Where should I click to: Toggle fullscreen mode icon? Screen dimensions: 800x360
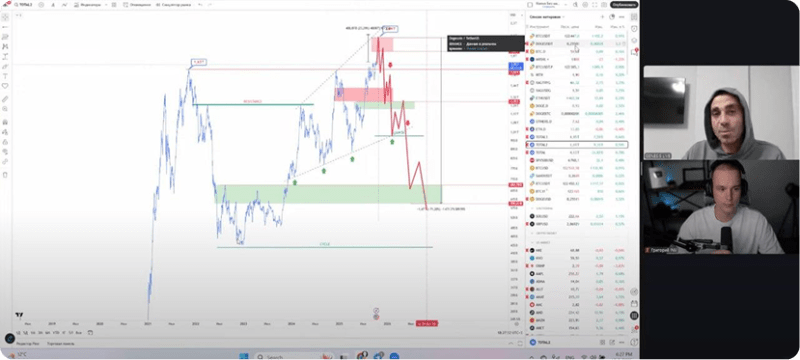pos(594,5)
